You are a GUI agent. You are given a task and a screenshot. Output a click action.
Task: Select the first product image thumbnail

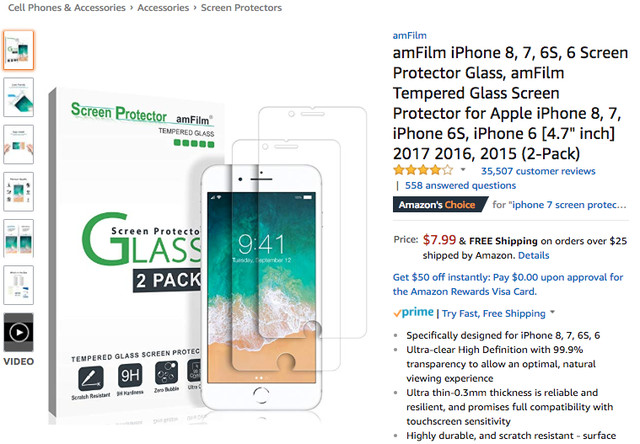point(18,50)
